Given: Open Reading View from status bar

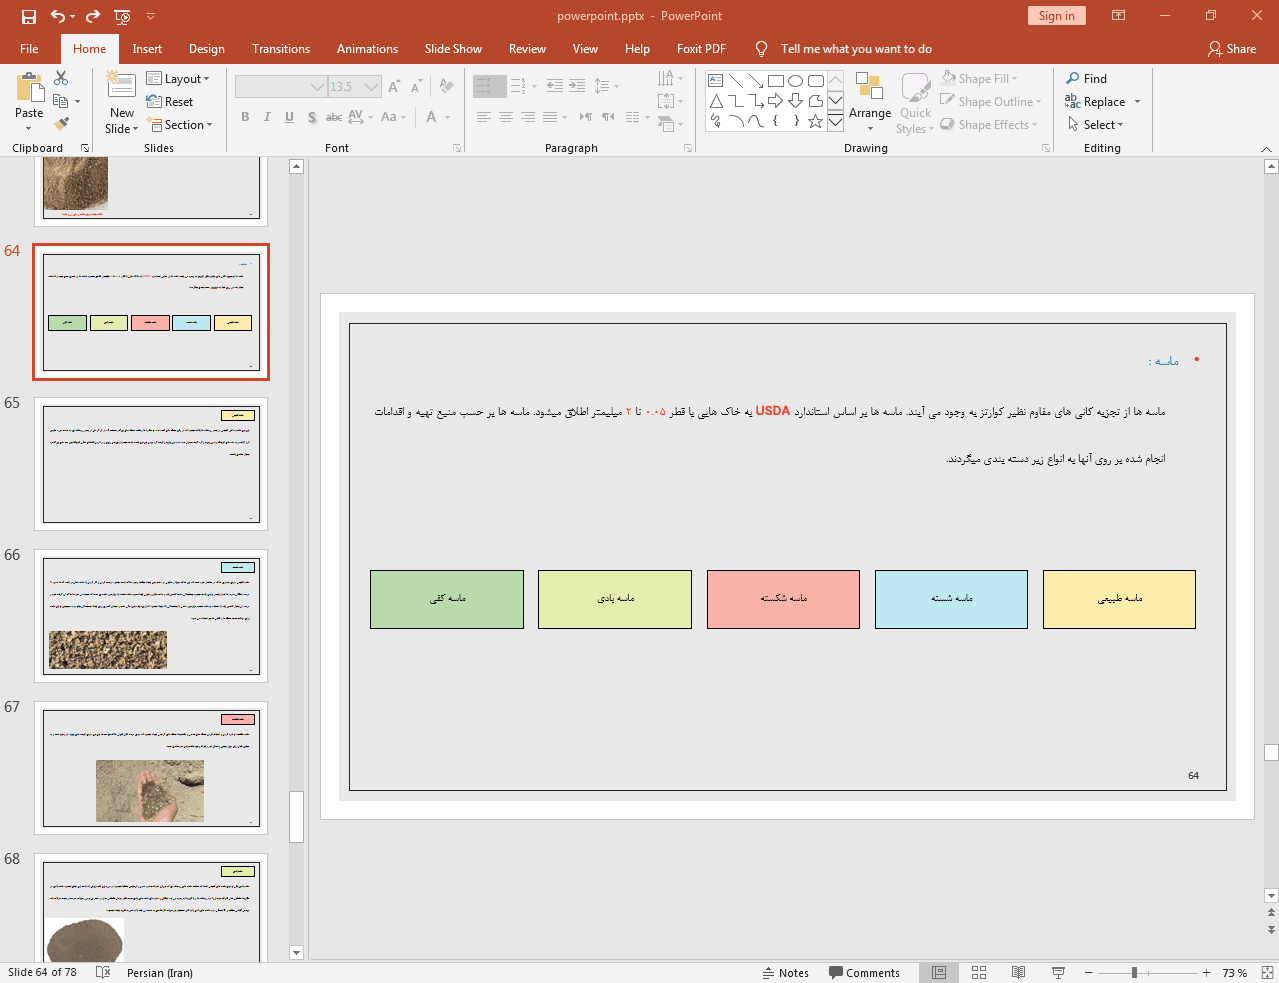Looking at the screenshot, I should coord(1018,972).
